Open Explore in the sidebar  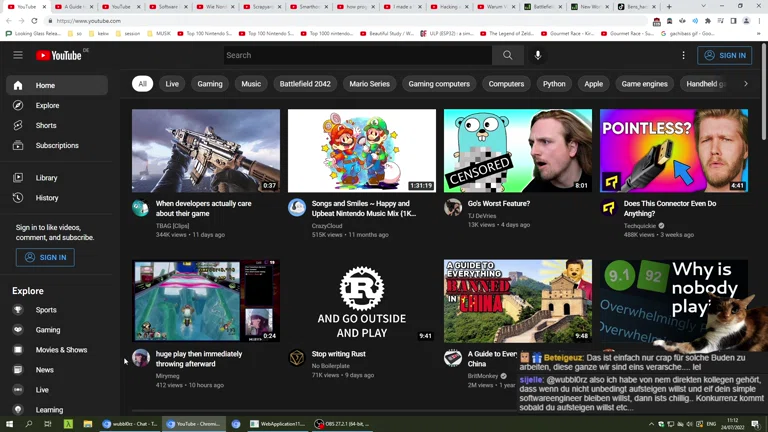coord(57,105)
